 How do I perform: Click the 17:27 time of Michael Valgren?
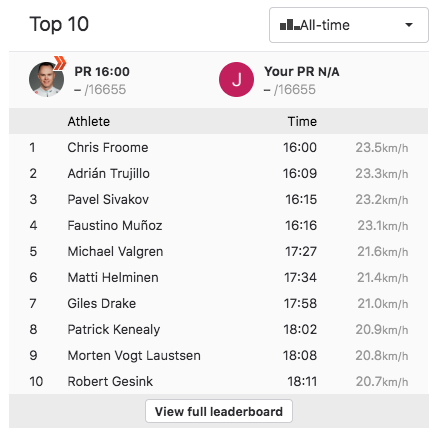(x=301, y=251)
